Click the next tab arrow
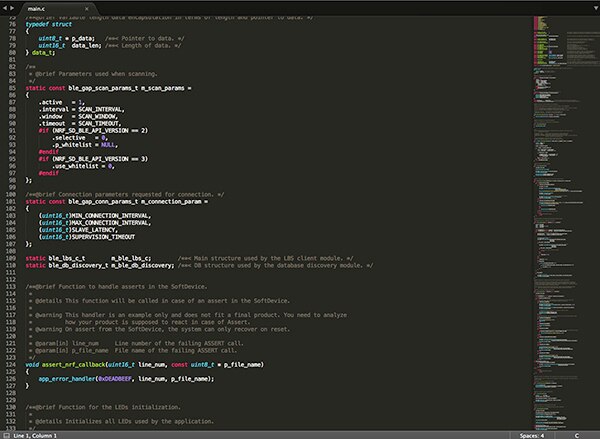600x439 pixels. [x=12, y=8]
